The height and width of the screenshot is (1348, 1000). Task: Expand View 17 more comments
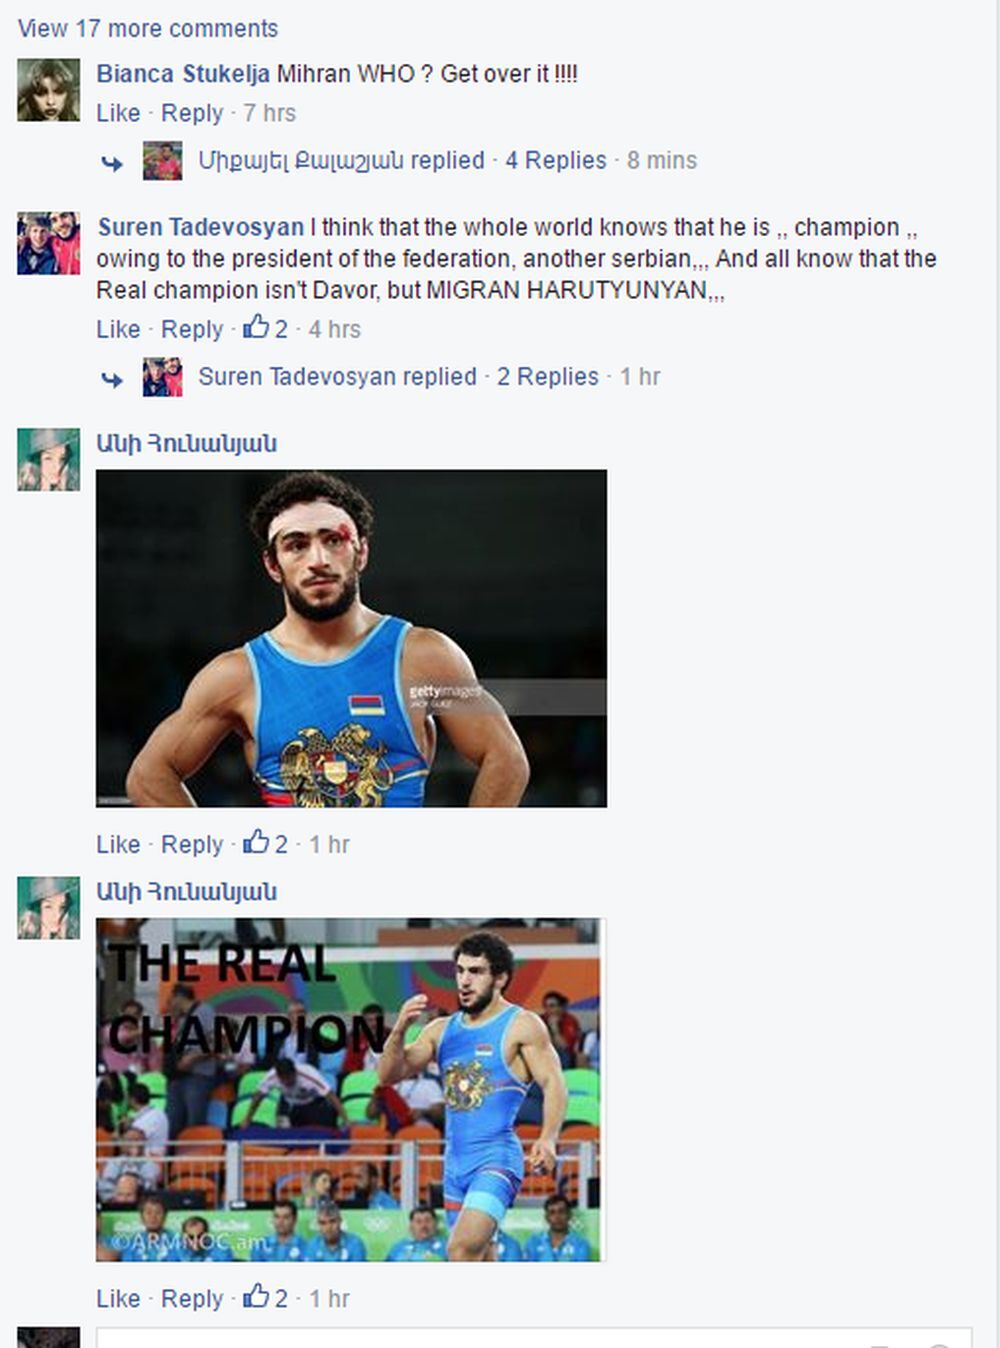coord(148,28)
